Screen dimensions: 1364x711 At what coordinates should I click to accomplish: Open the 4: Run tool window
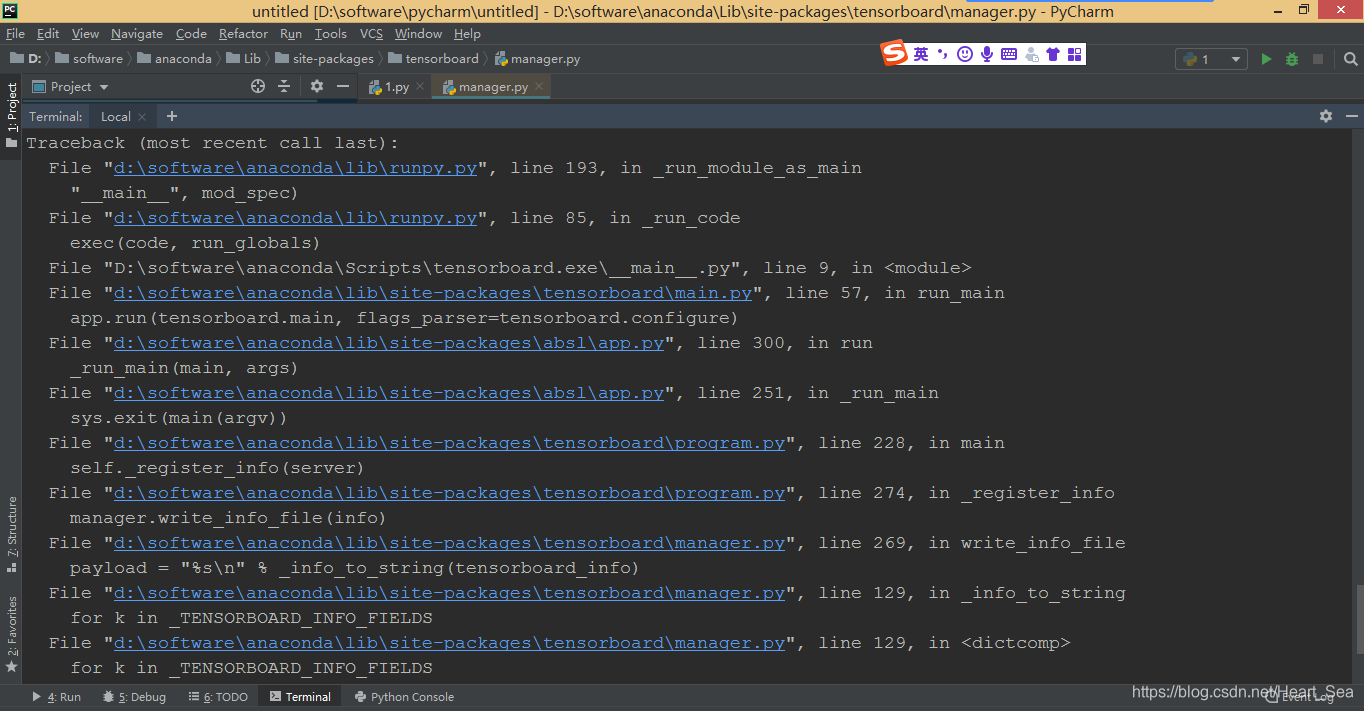coord(57,697)
